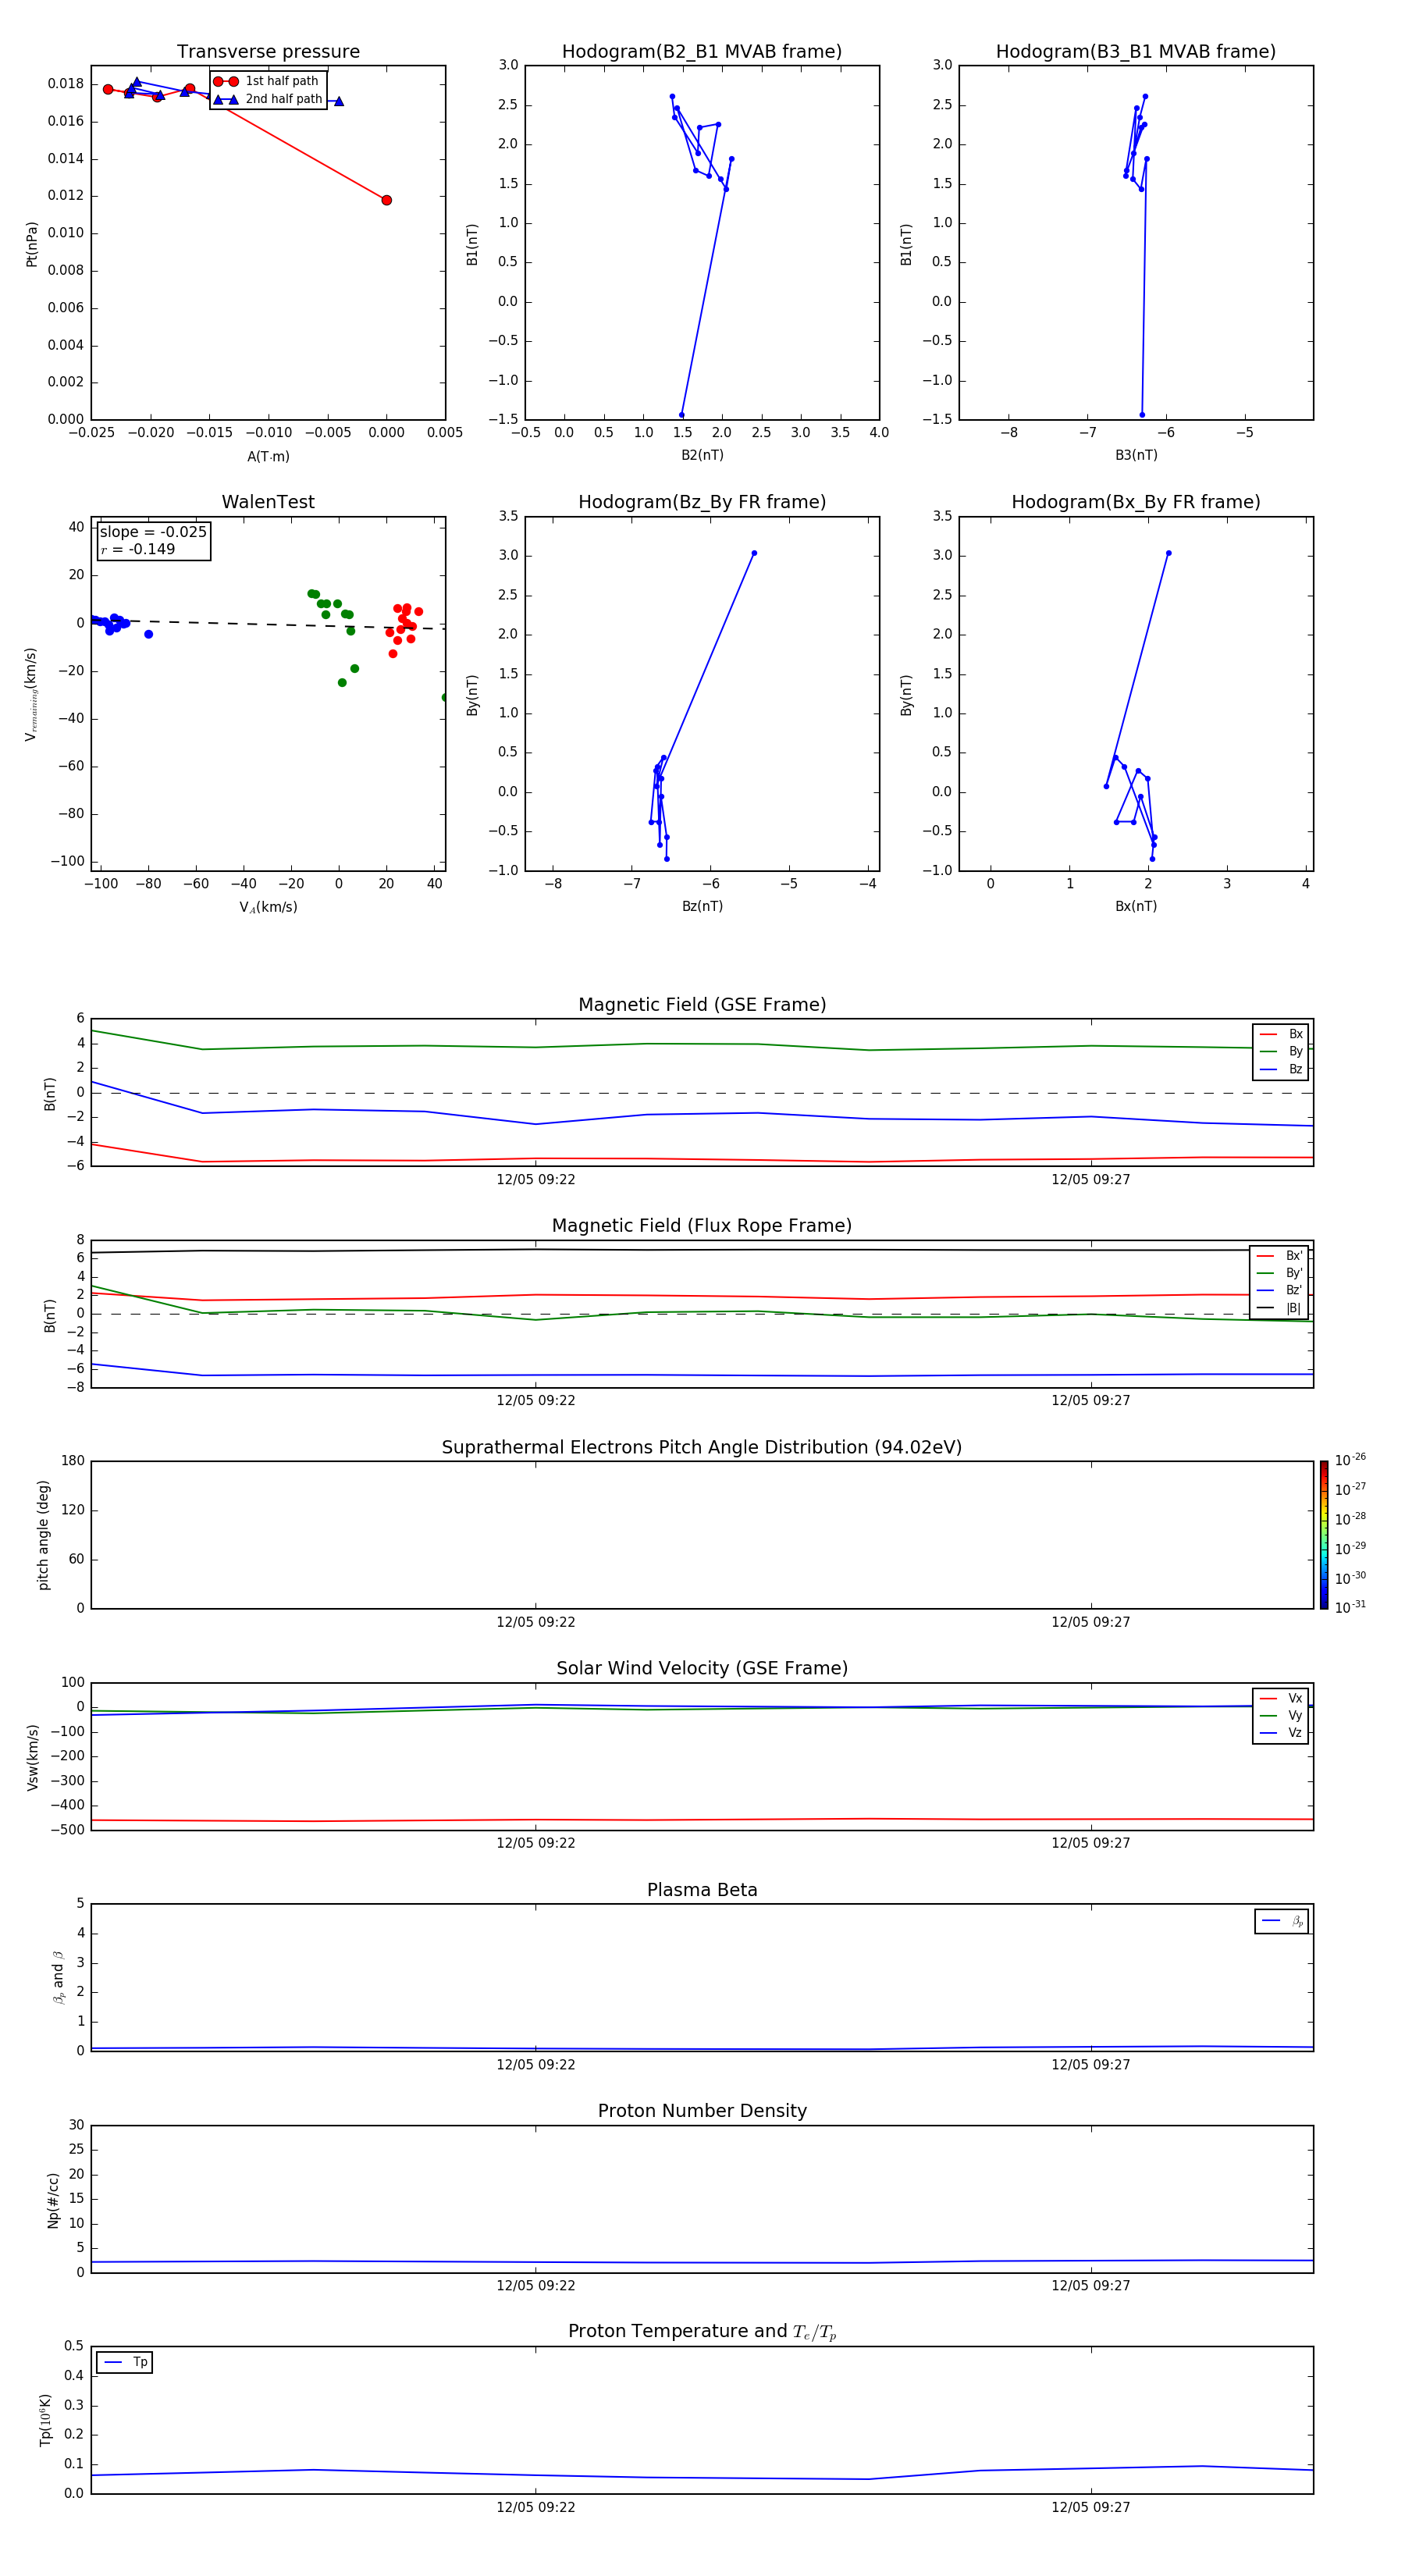Click the Suprathermal Electrons Pitch Angle title
This screenshot has height=2576, width=1405.
pyautogui.click(x=702, y=1448)
